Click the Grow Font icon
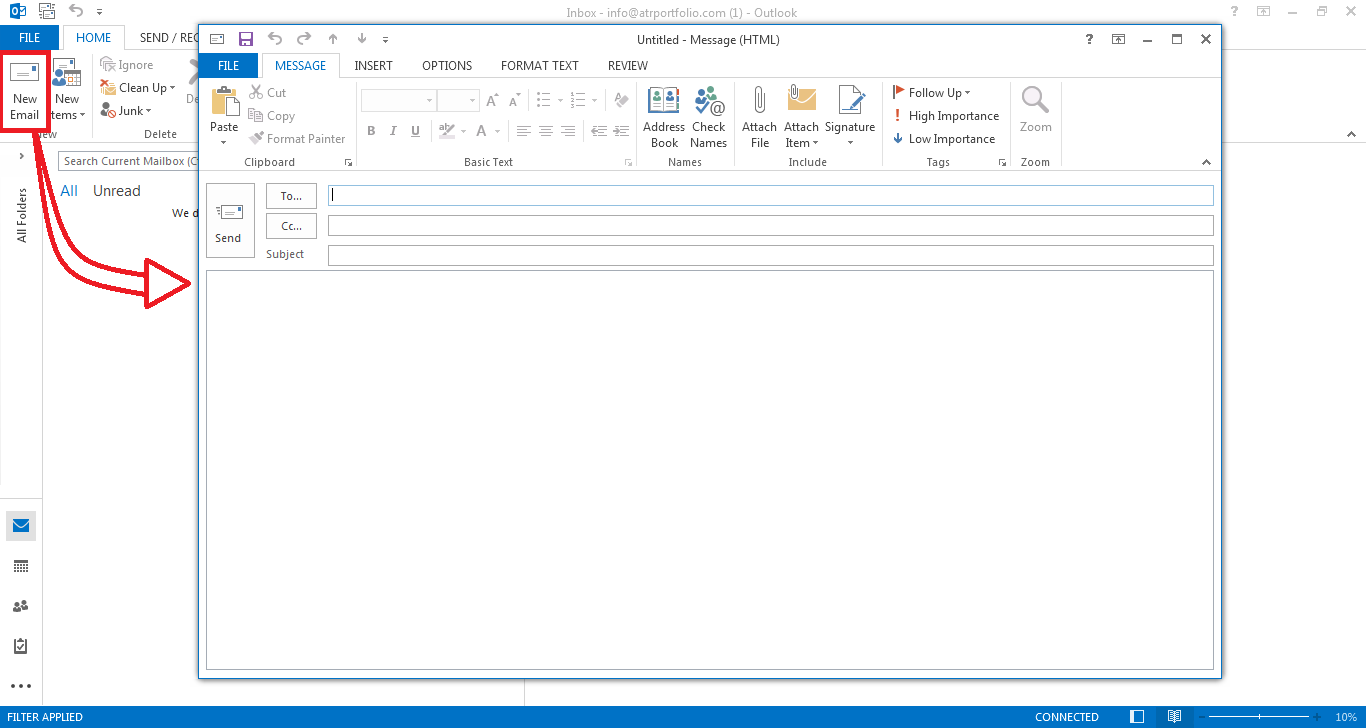 (x=492, y=100)
